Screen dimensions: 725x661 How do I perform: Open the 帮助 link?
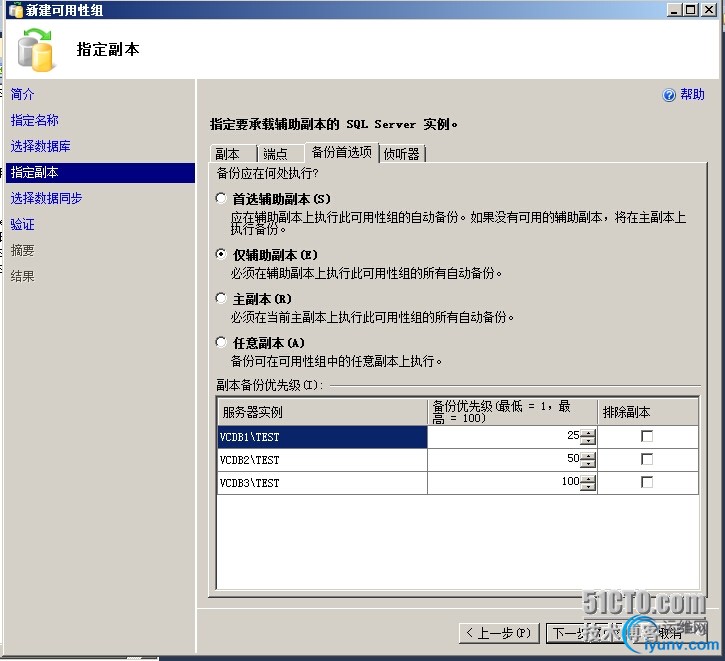click(692, 95)
